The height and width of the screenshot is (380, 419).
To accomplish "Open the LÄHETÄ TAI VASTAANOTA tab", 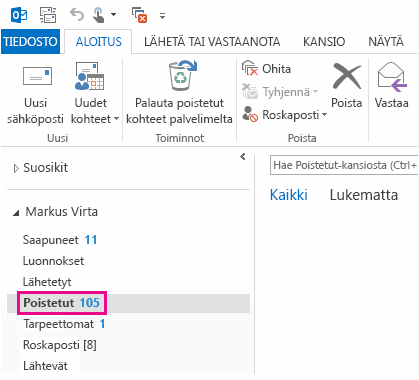I will click(x=212, y=42).
